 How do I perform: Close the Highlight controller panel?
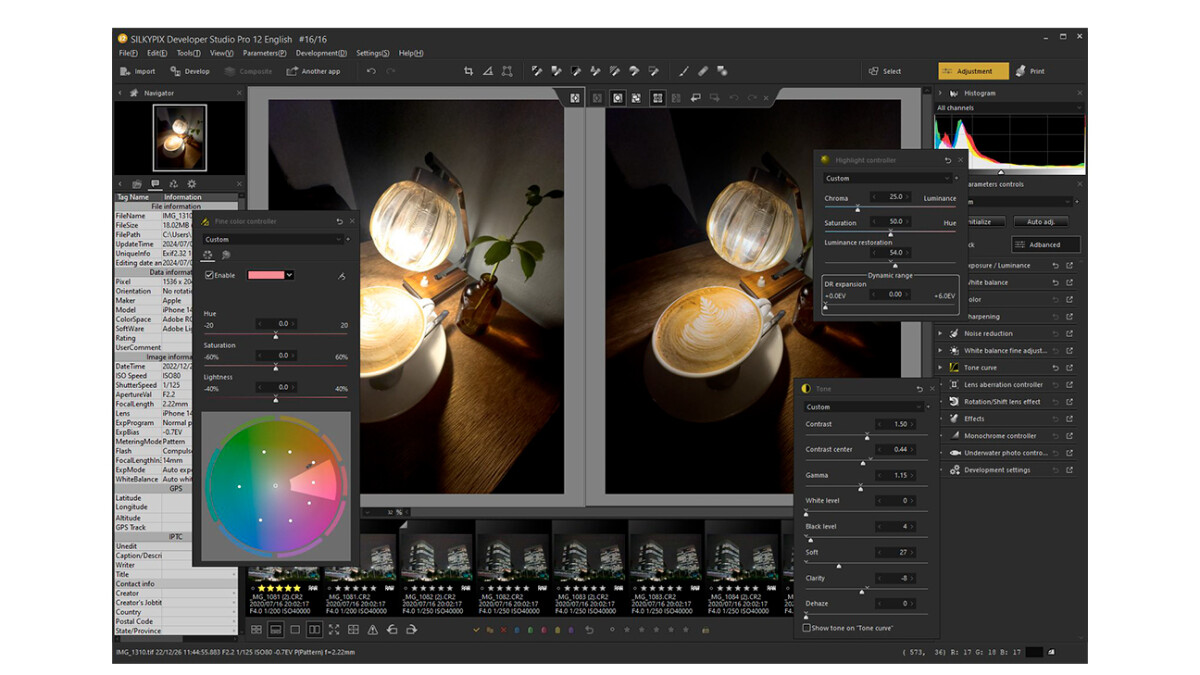click(x=961, y=160)
